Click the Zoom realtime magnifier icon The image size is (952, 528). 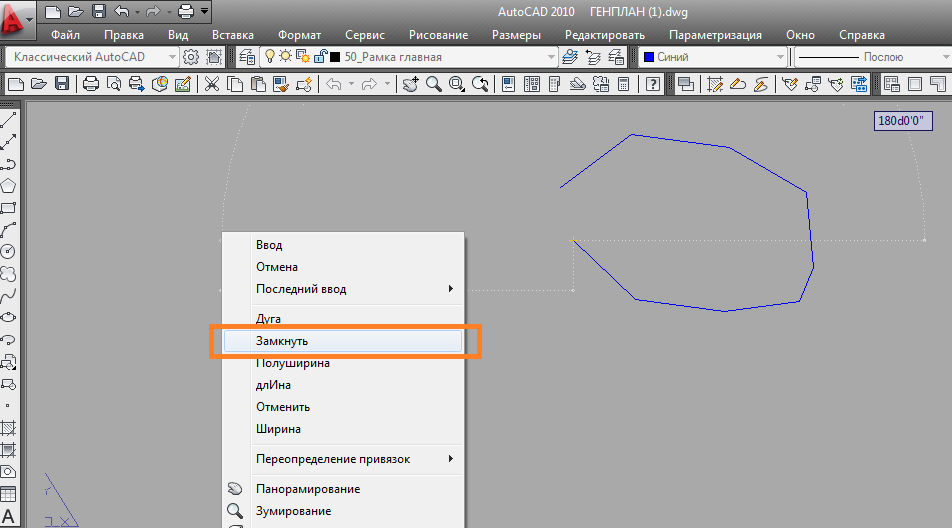pyautogui.click(x=434, y=84)
